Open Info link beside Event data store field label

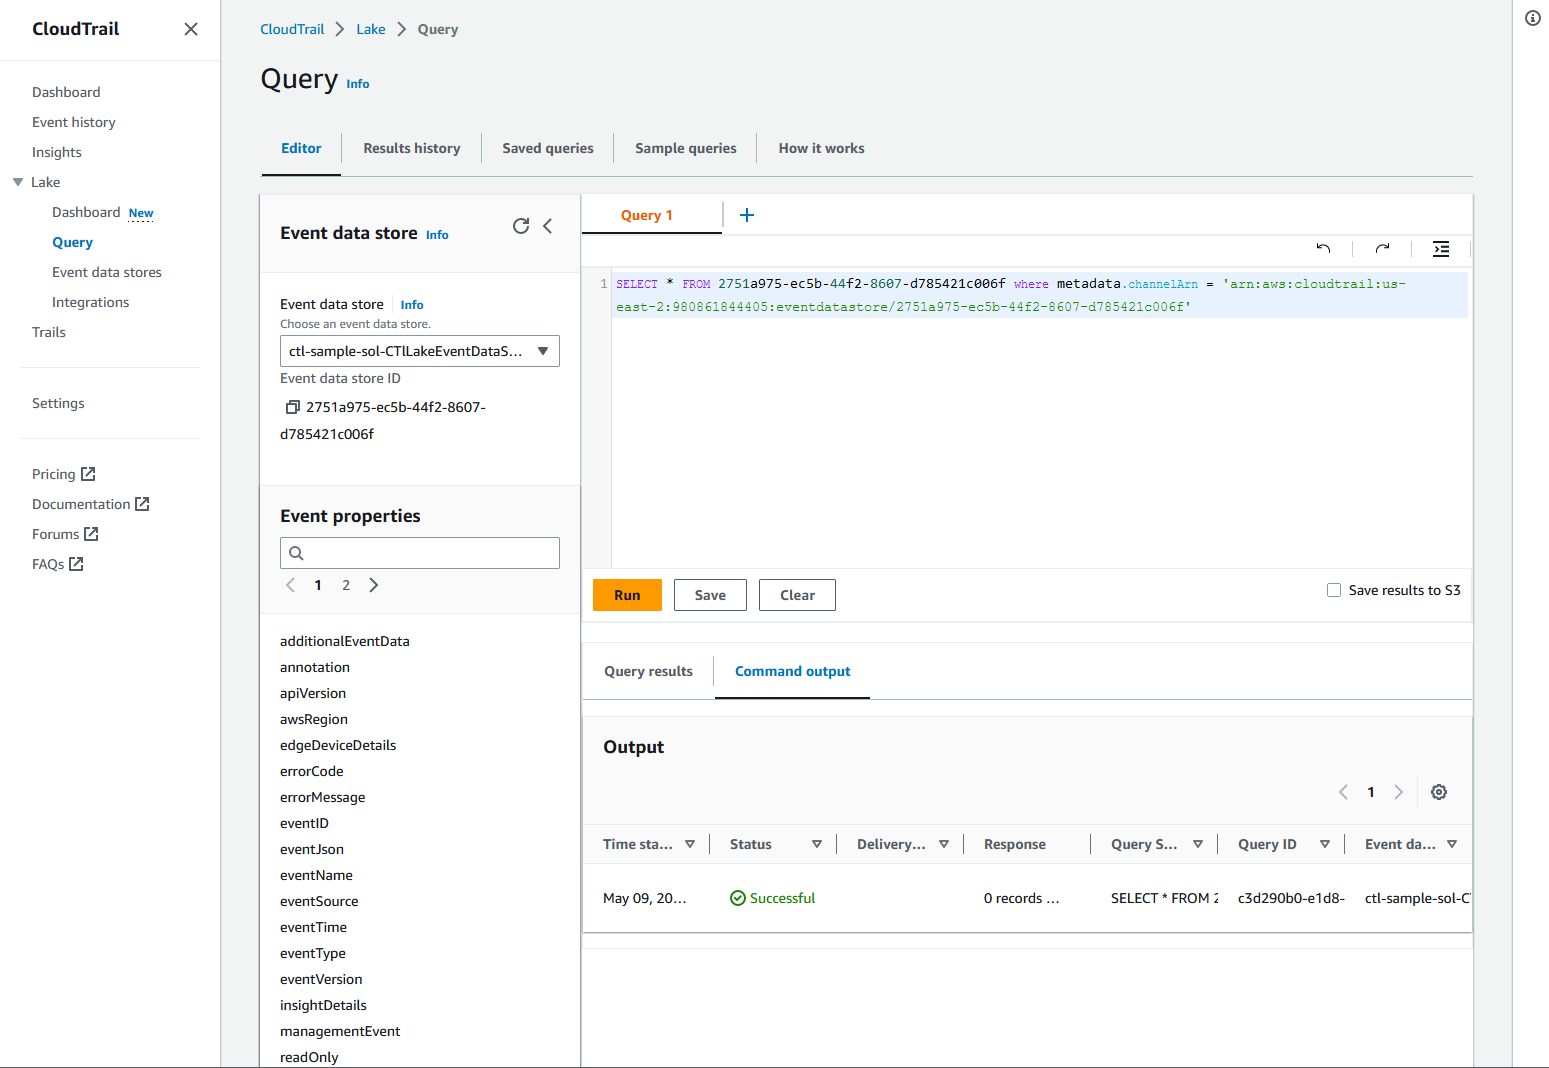(x=412, y=305)
